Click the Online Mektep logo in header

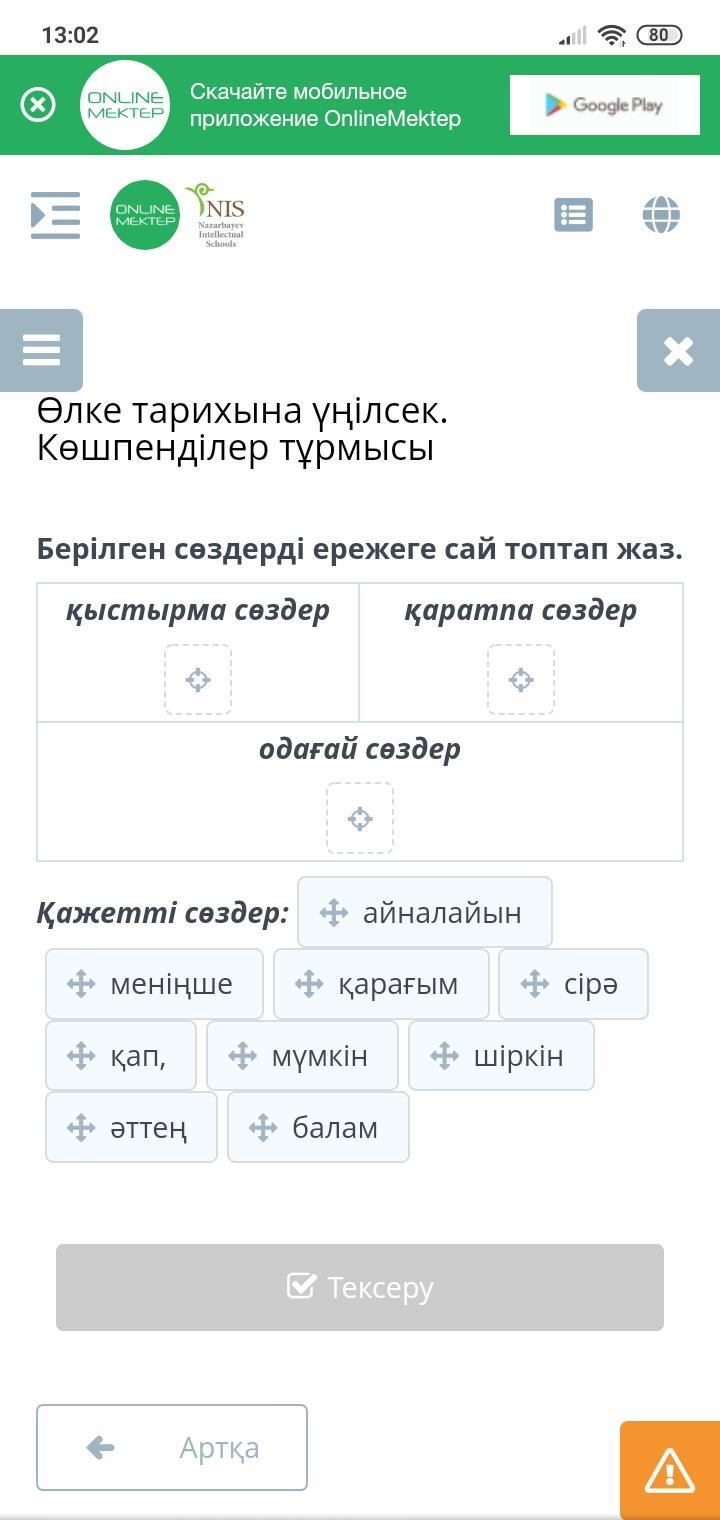coord(145,215)
